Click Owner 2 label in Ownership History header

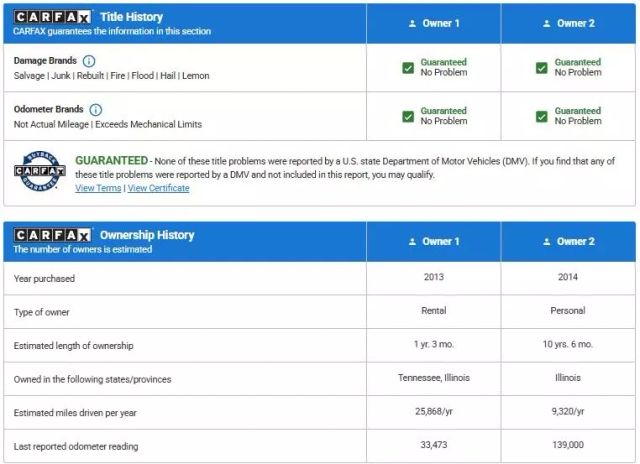click(x=576, y=241)
